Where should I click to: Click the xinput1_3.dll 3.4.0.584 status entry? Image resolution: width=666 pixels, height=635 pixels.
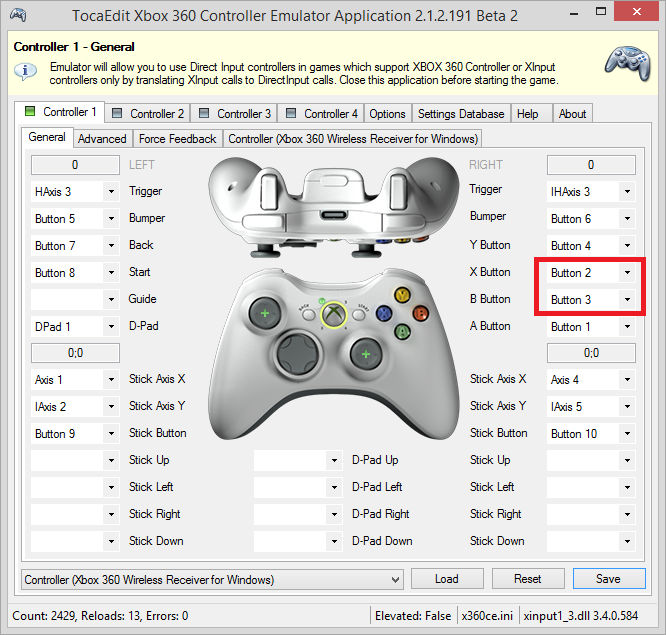click(581, 616)
